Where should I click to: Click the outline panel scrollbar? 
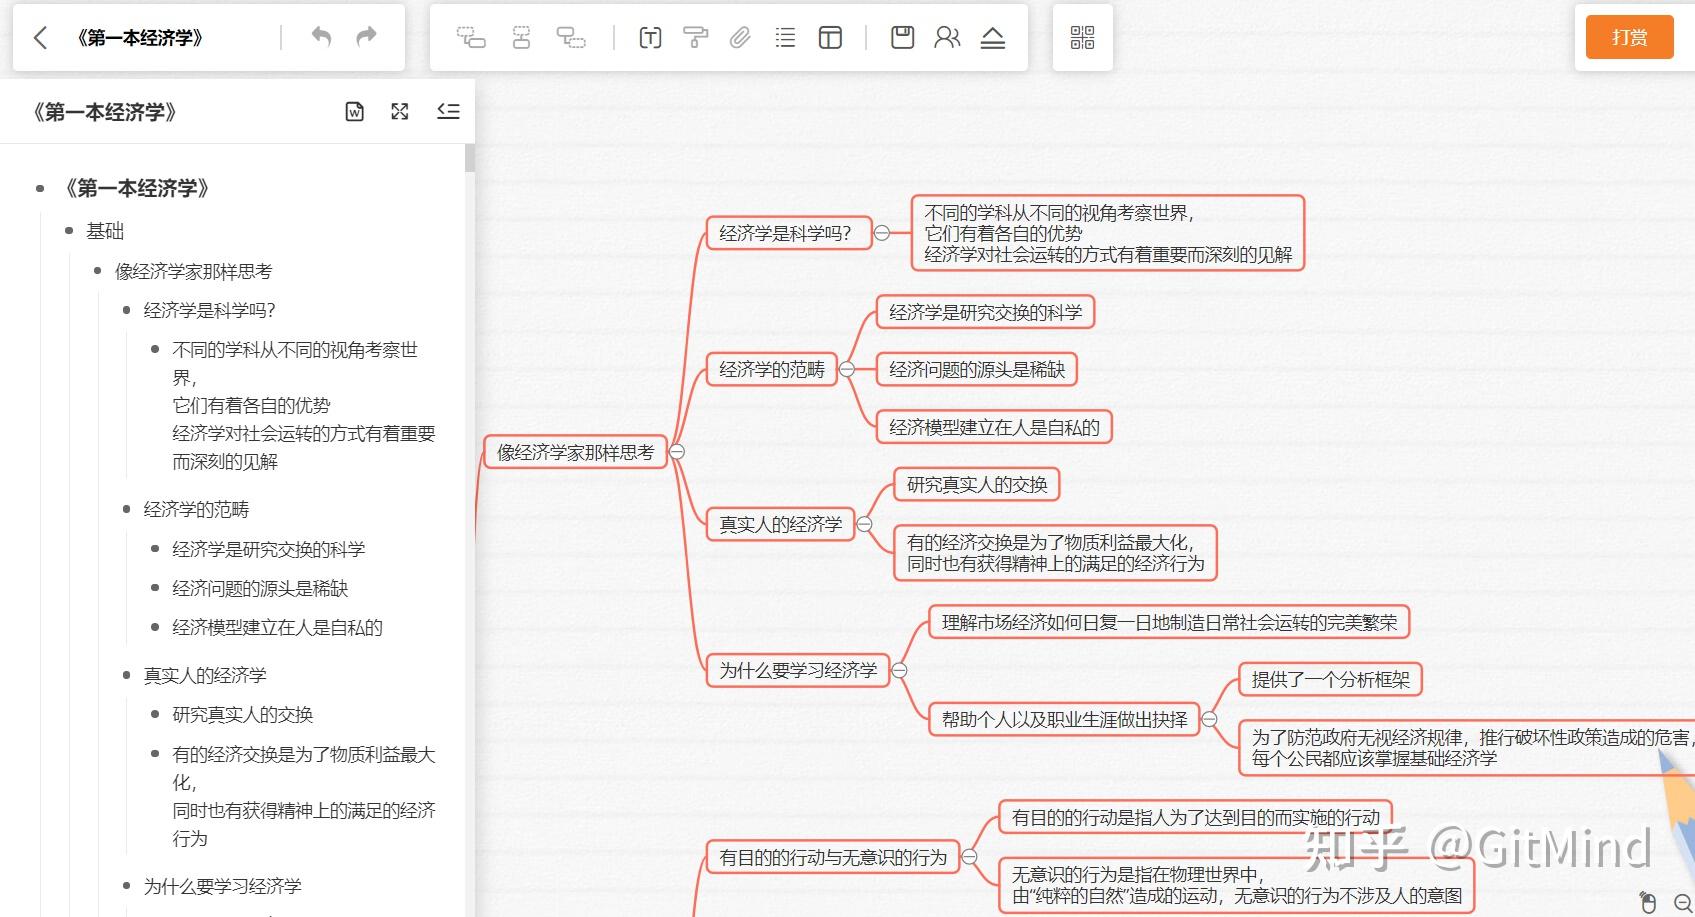pos(469,160)
